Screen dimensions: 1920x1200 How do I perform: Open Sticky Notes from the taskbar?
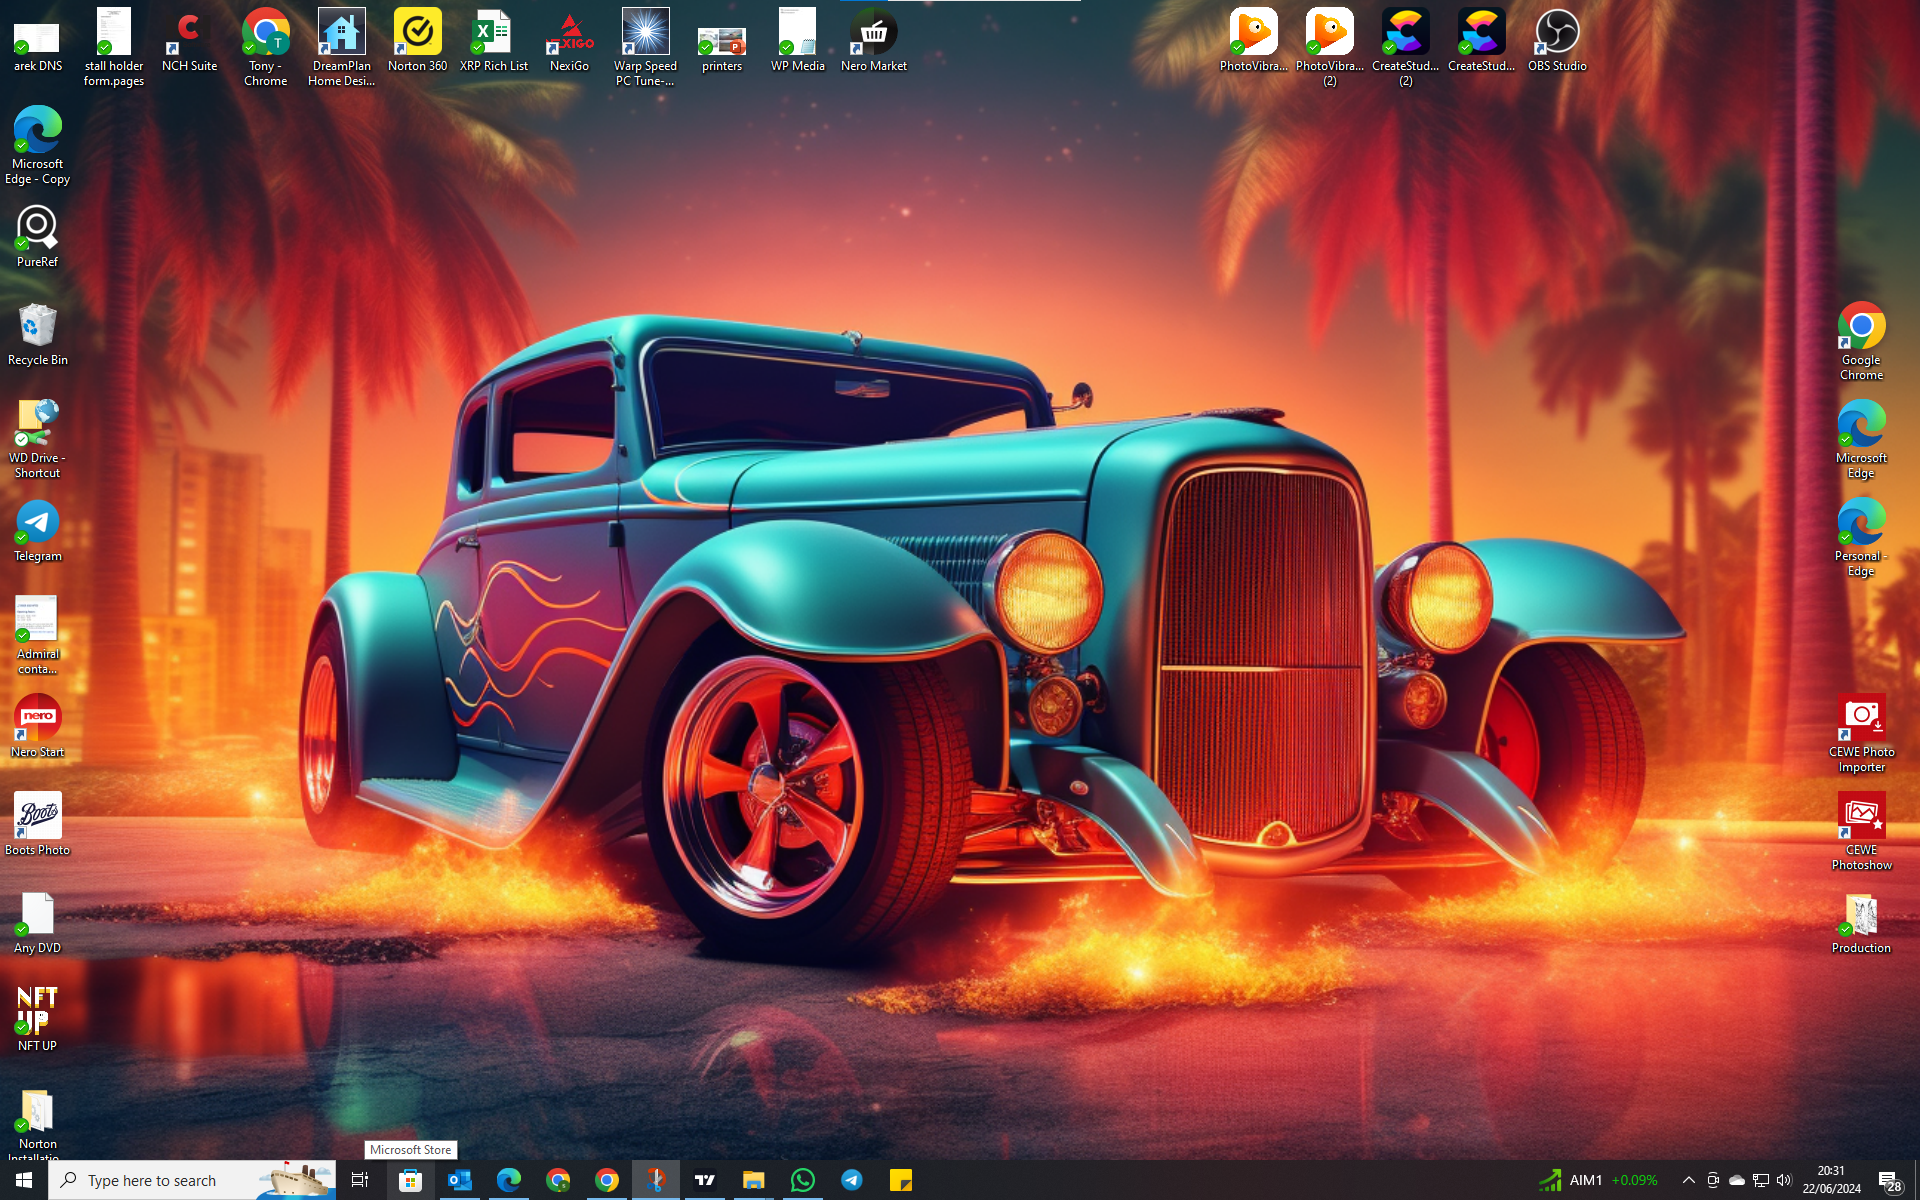[900, 1180]
